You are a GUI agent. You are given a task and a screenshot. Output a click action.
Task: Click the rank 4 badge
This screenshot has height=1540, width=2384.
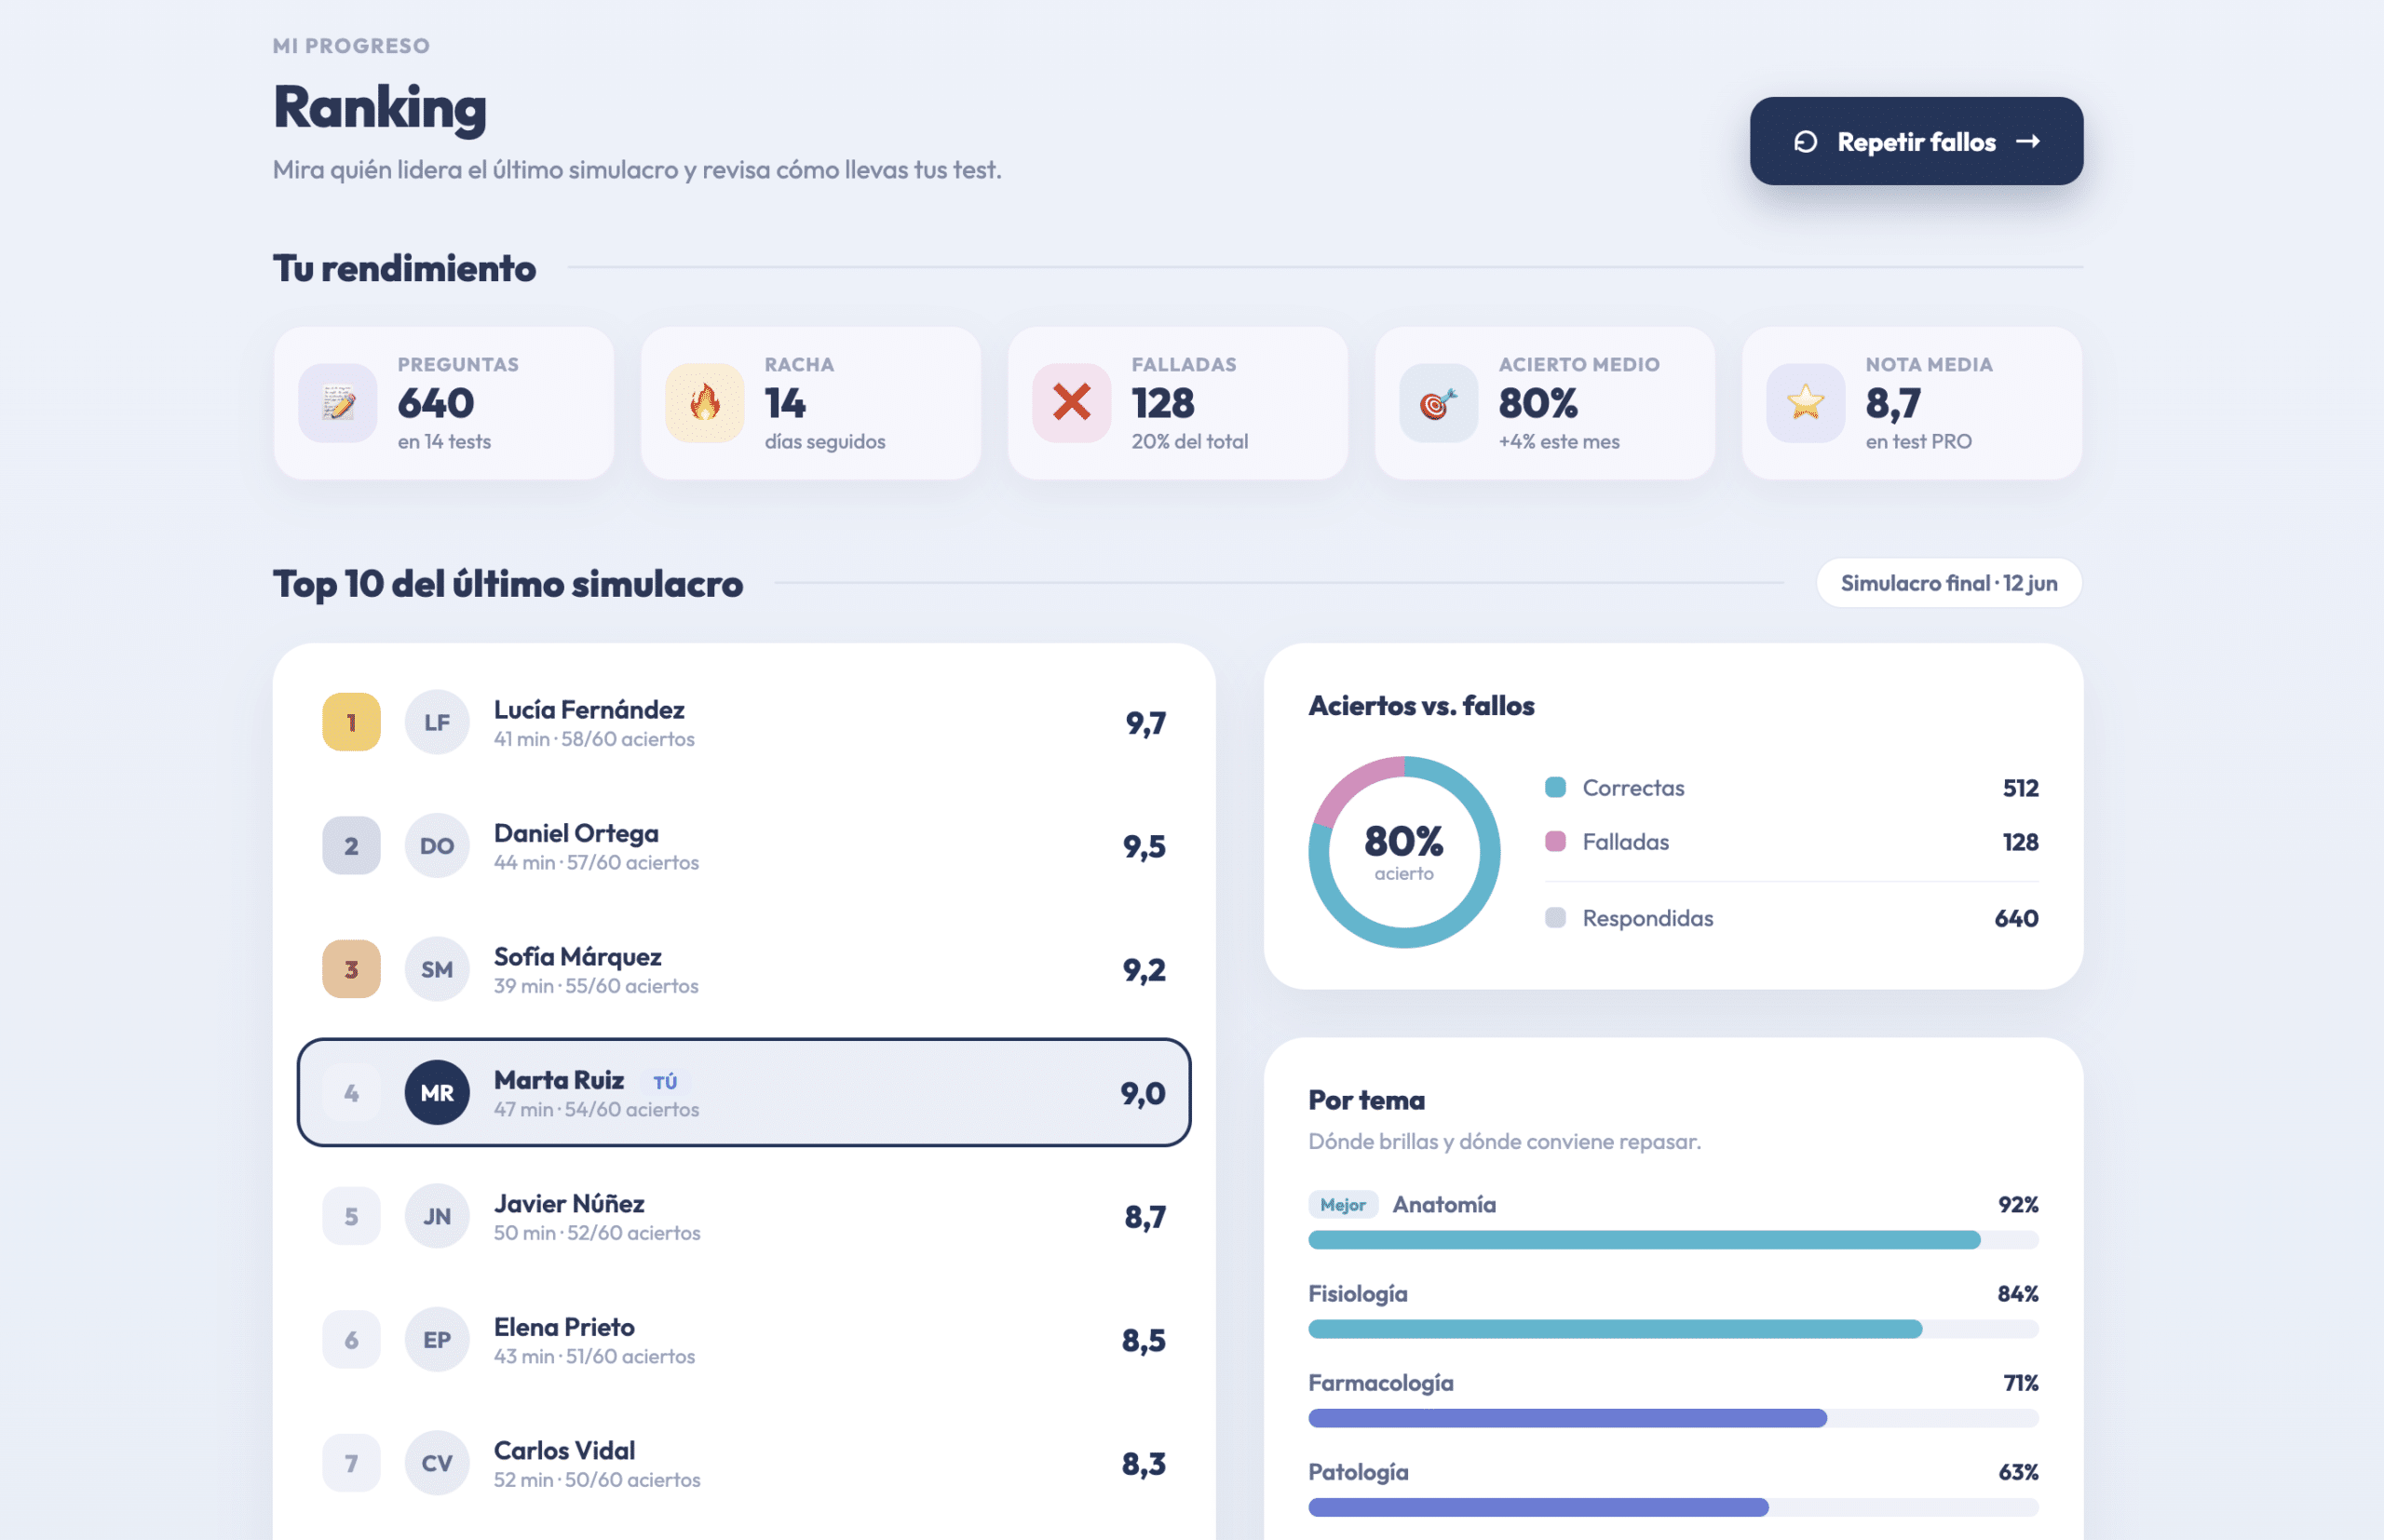coord(351,1093)
